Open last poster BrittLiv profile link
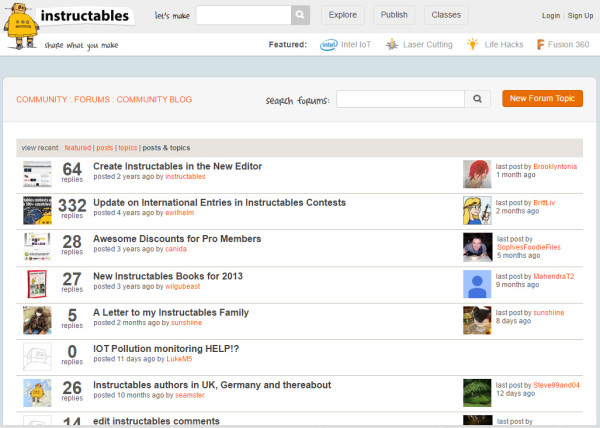 [x=544, y=203]
